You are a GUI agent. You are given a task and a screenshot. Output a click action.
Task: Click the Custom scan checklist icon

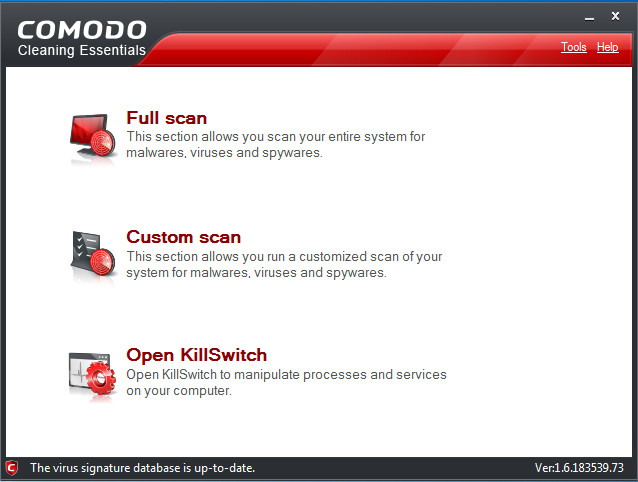coord(93,255)
